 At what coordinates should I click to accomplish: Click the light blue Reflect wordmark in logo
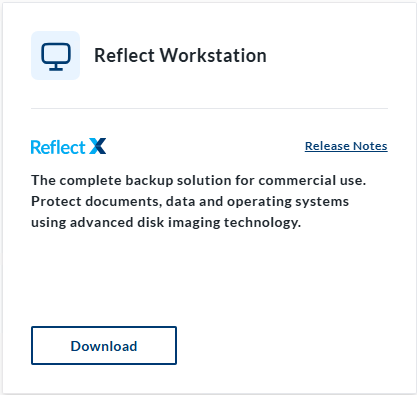tap(58, 147)
